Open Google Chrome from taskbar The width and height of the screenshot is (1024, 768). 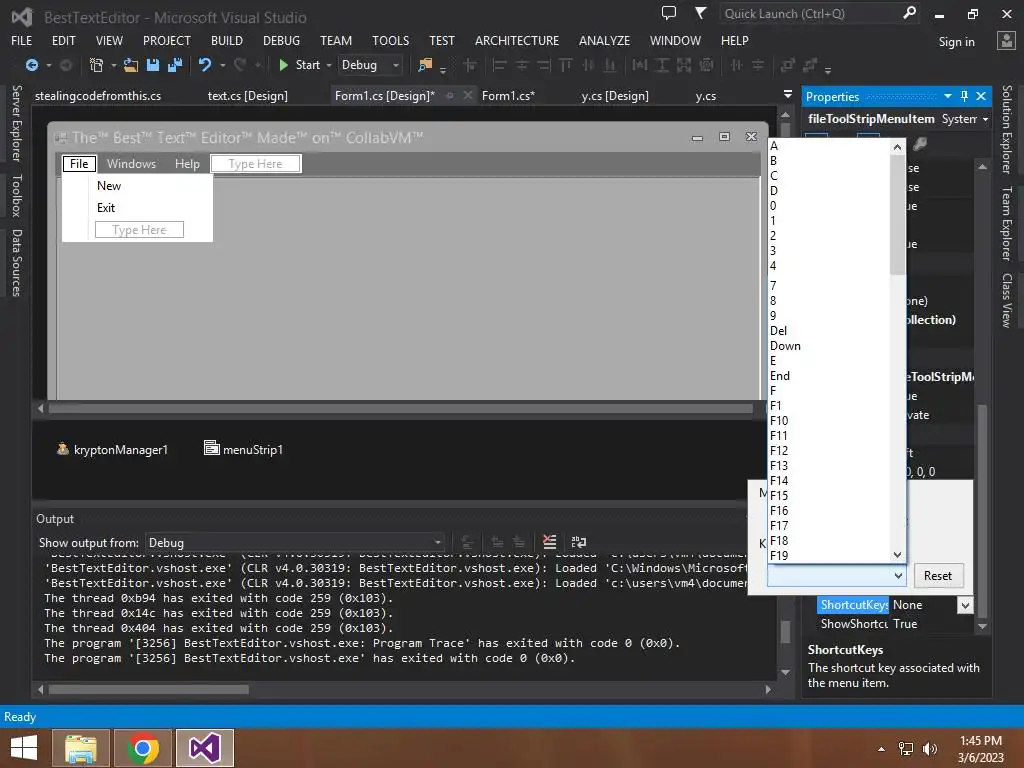coord(143,748)
